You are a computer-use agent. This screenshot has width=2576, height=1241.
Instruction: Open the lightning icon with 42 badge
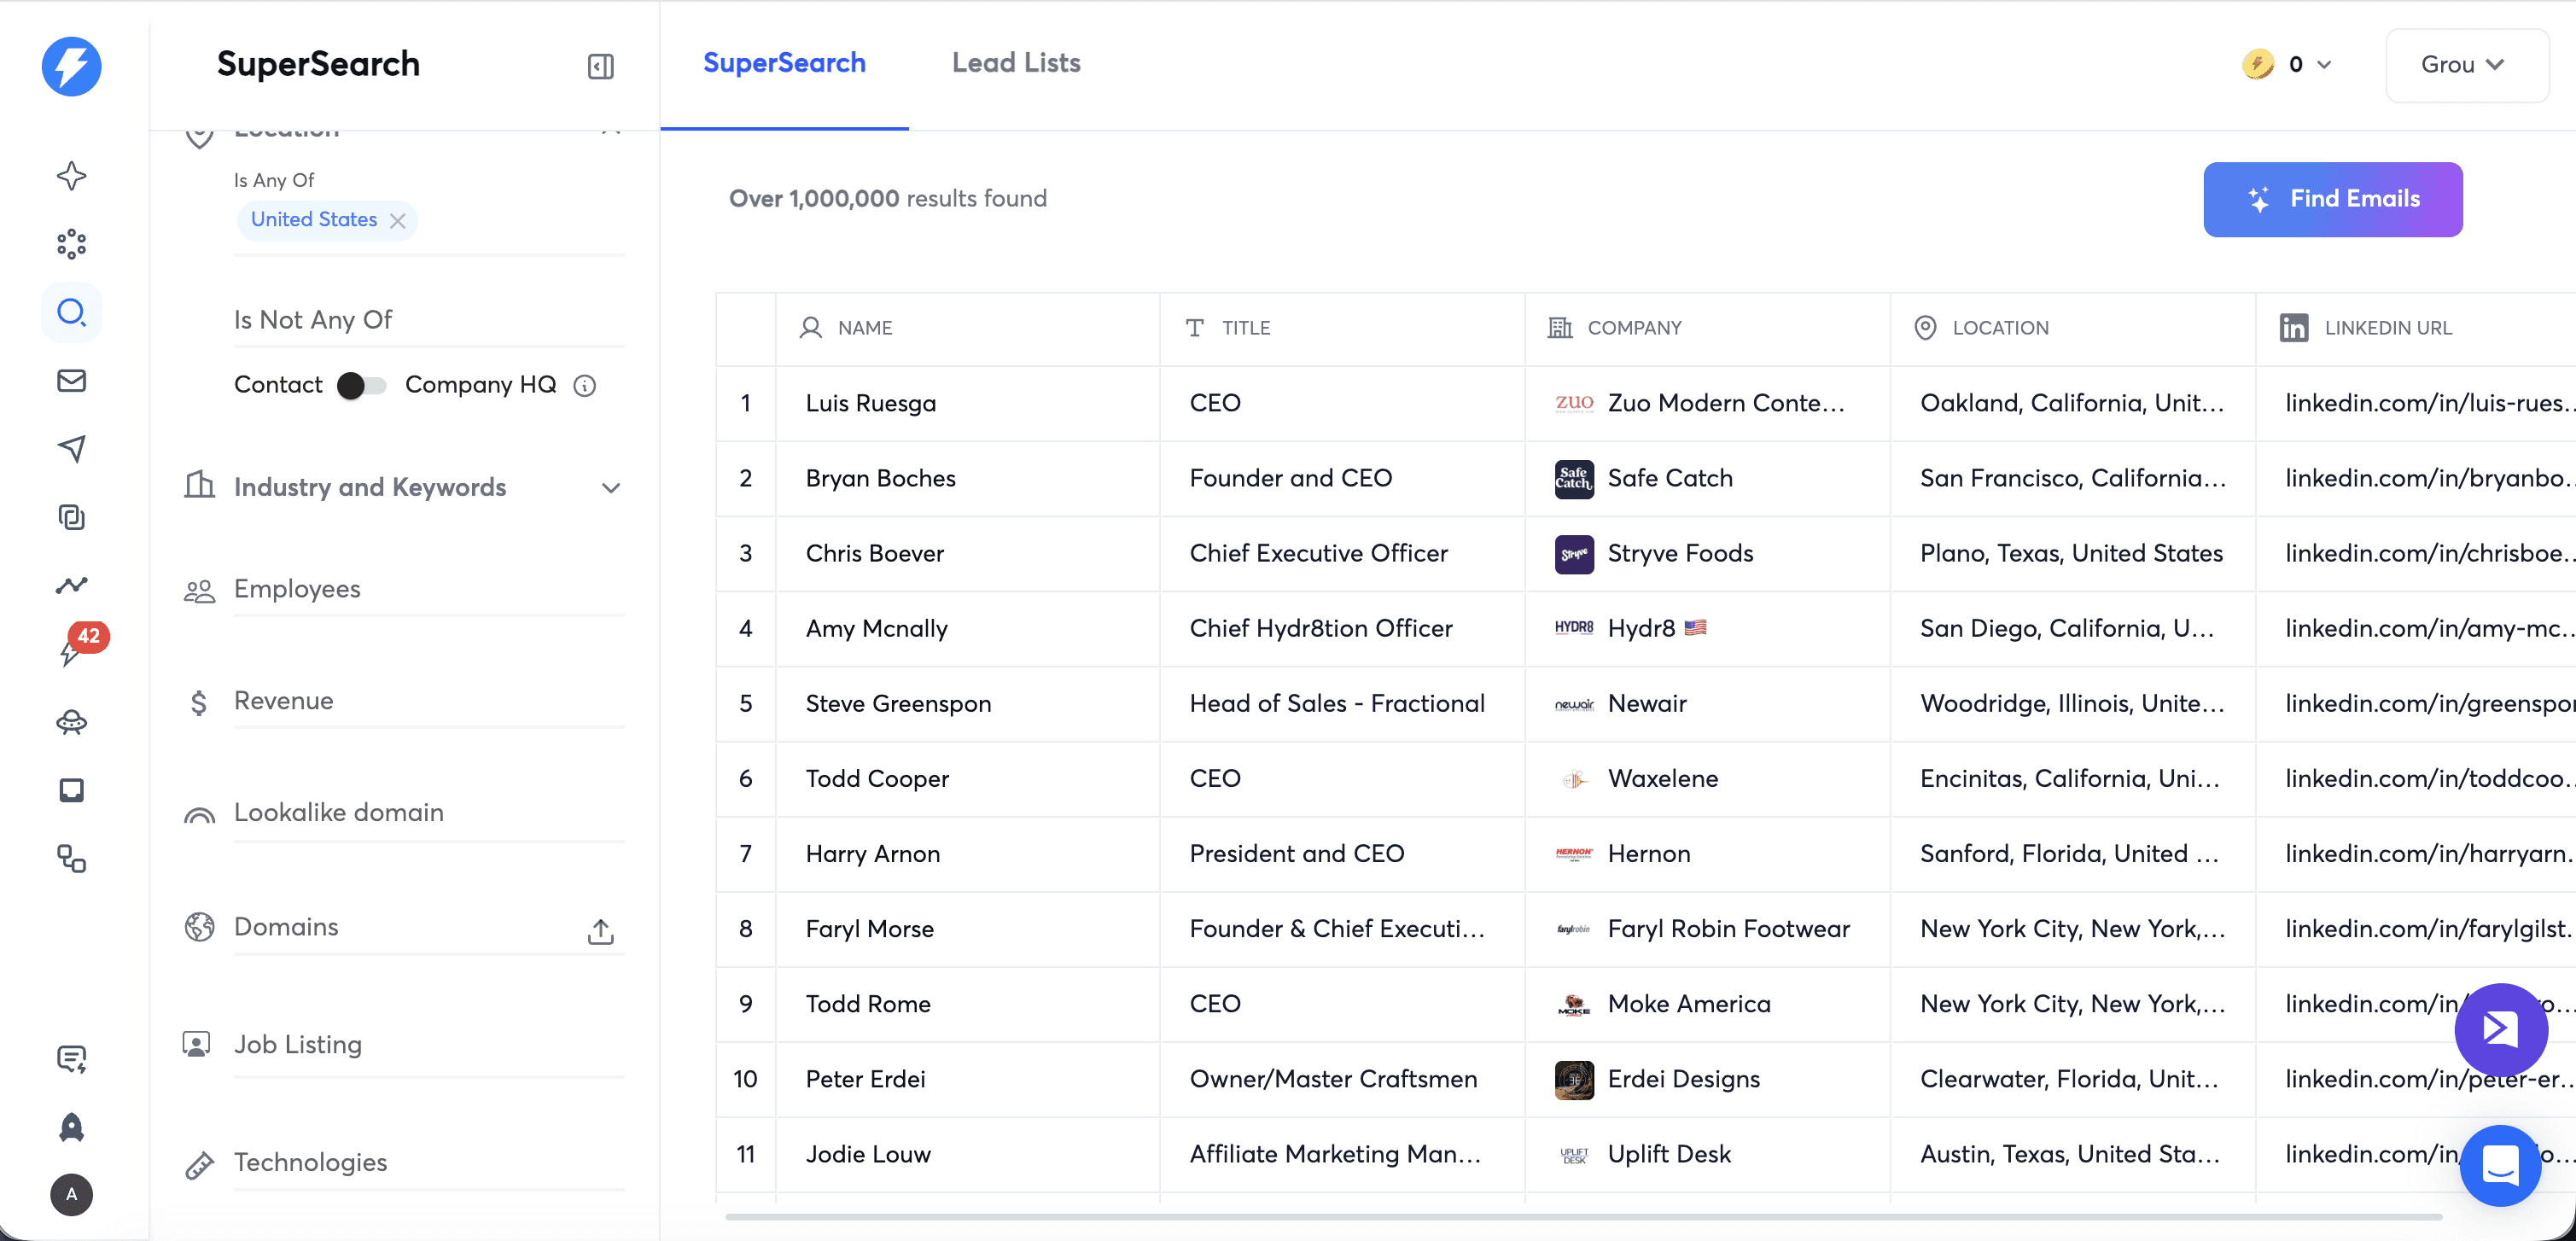click(x=71, y=651)
